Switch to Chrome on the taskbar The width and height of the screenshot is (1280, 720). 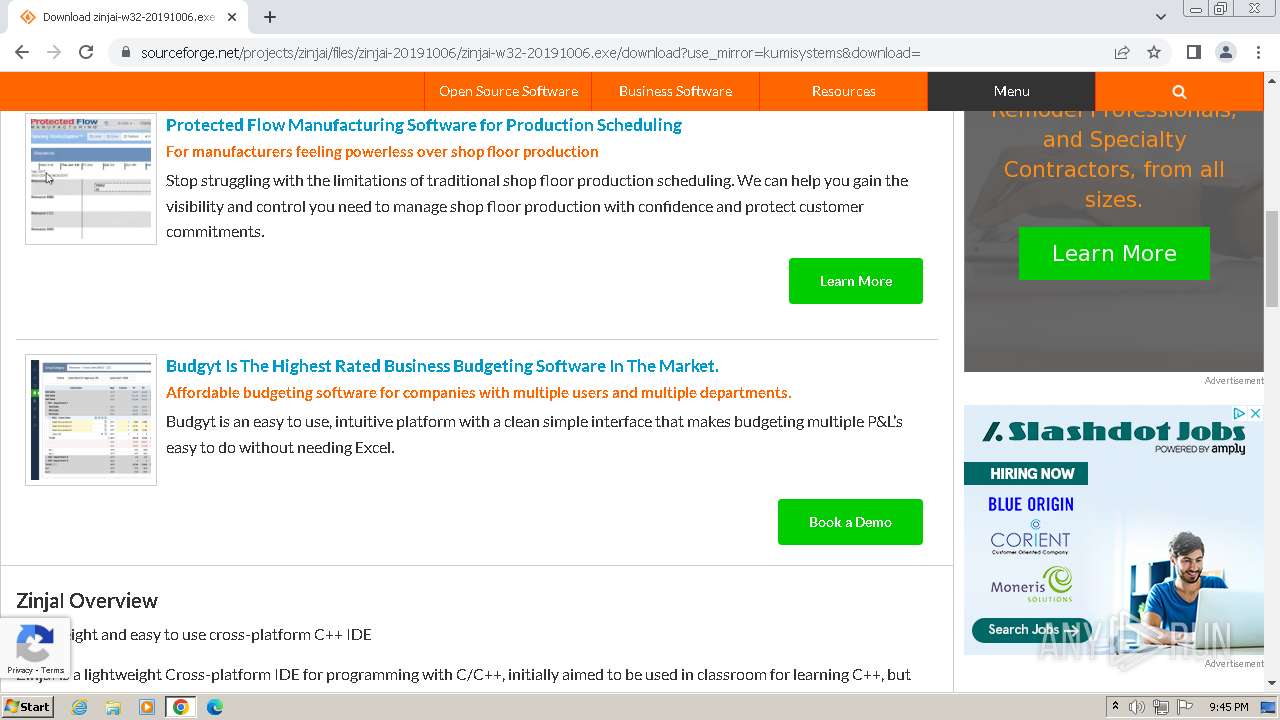(x=181, y=707)
